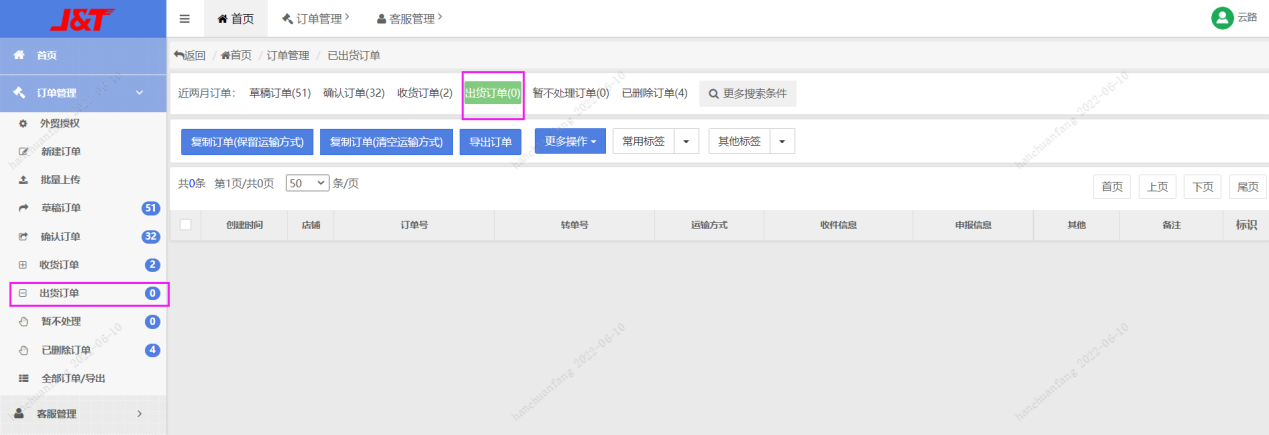
Task: Open the 50 条/页 page size selector
Action: [307, 183]
